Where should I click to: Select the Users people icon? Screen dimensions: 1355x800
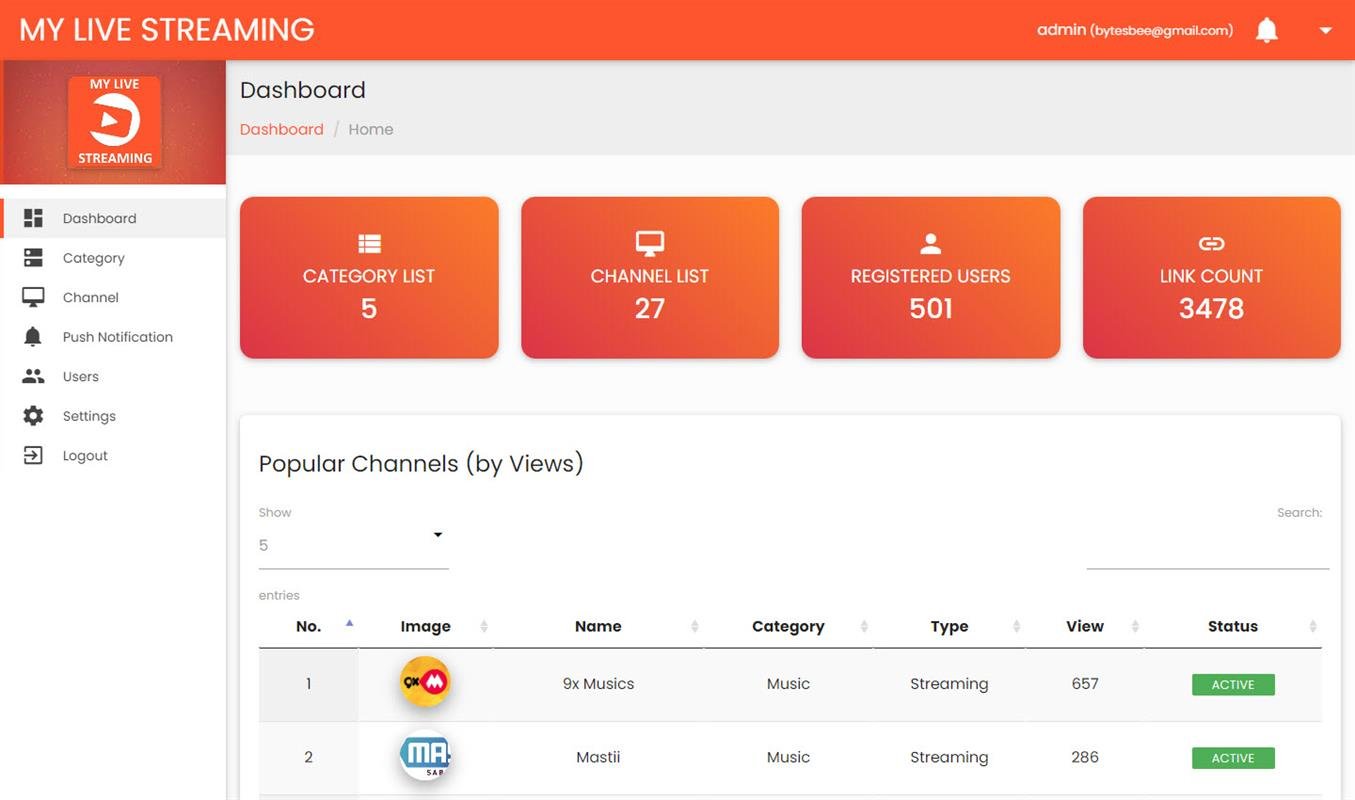tap(34, 376)
